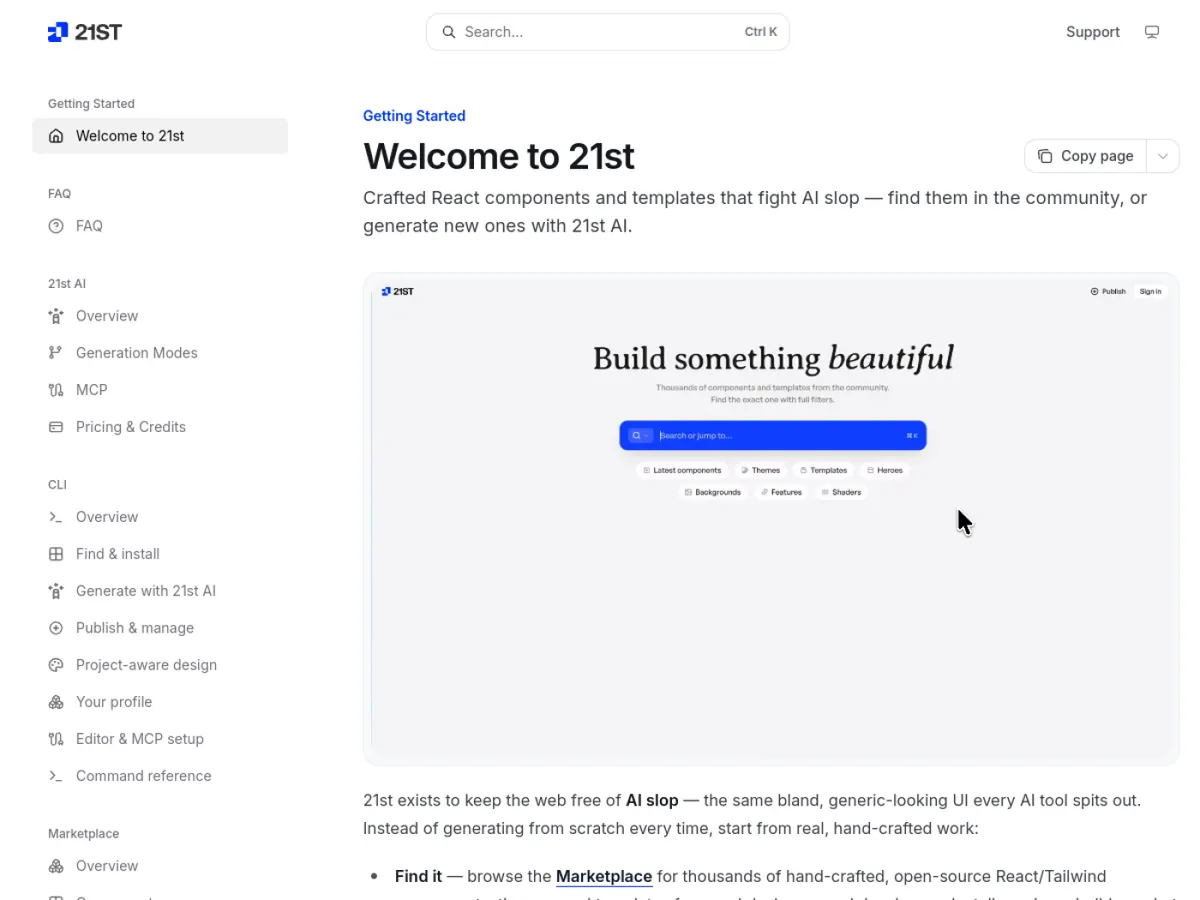The width and height of the screenshot is (1200, 900).
Task: Toggle the theme monitor icon
Action: (x=1152, y=32)
